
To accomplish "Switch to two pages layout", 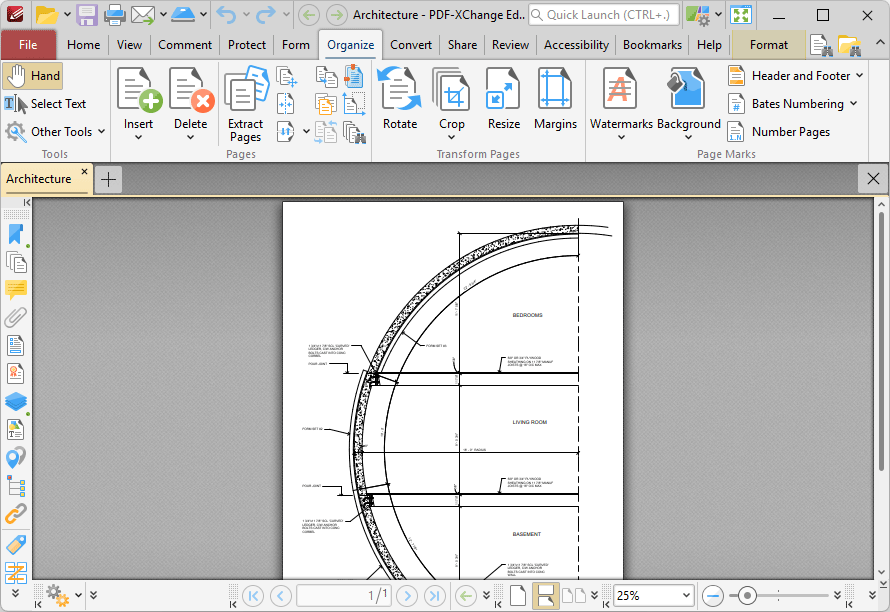I will 574,596.
